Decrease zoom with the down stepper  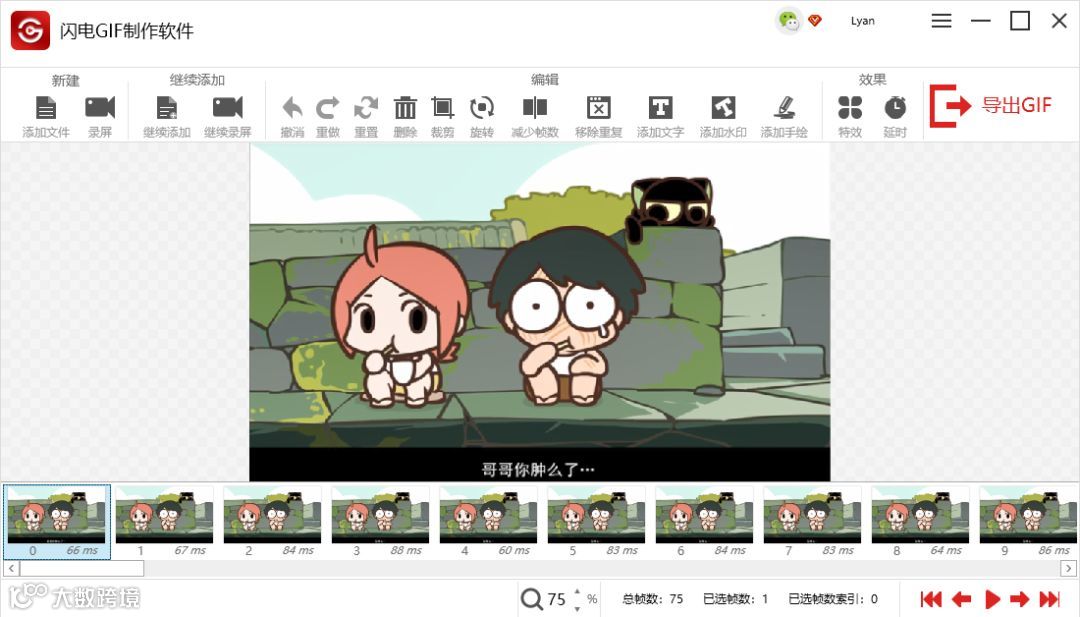577,607
